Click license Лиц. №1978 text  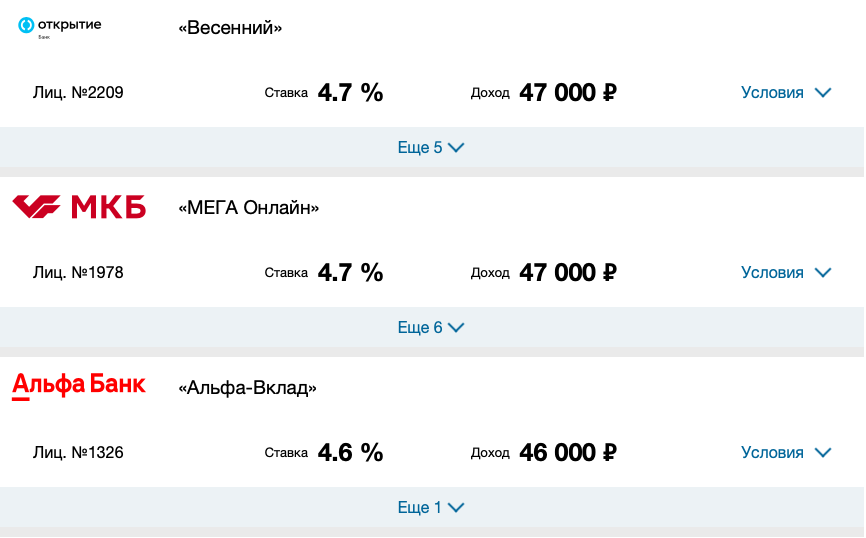78,272
